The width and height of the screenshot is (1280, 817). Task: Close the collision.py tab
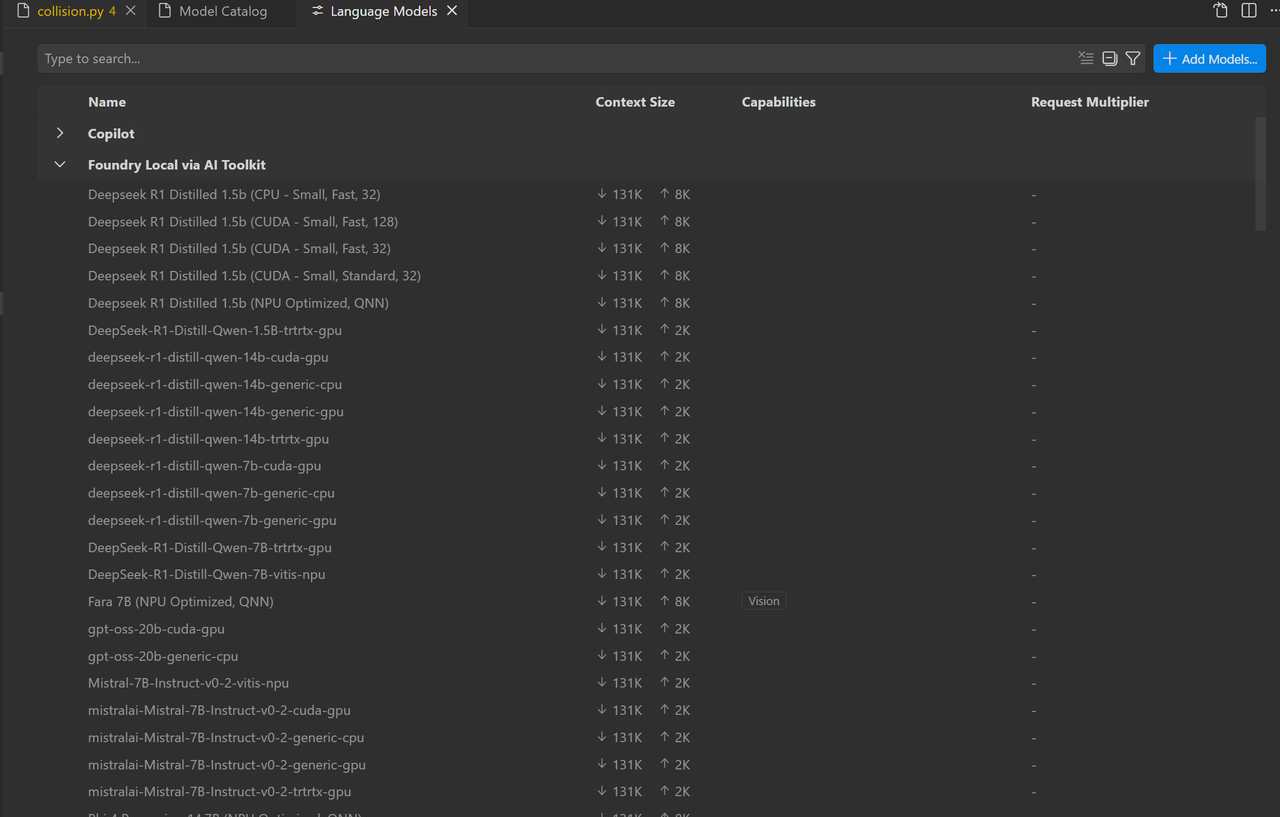tap(130, 11)
